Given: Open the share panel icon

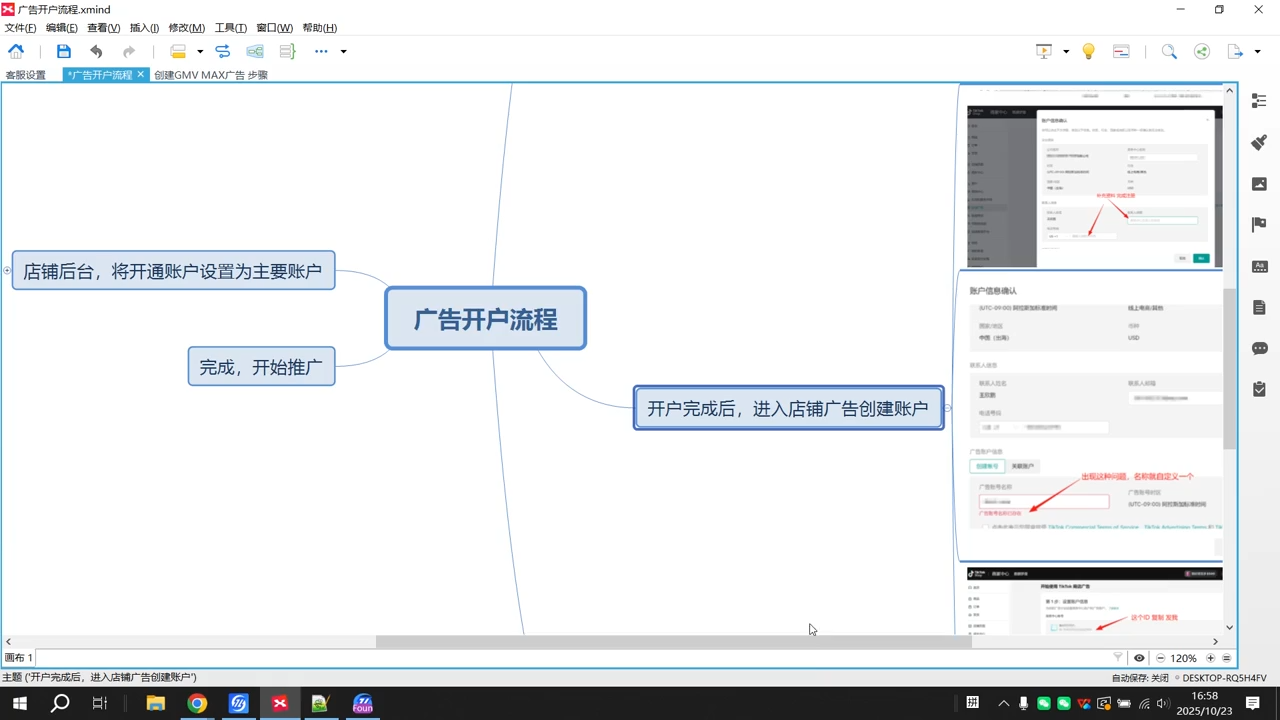Looking at the screenshot, I should [1201, 51].
